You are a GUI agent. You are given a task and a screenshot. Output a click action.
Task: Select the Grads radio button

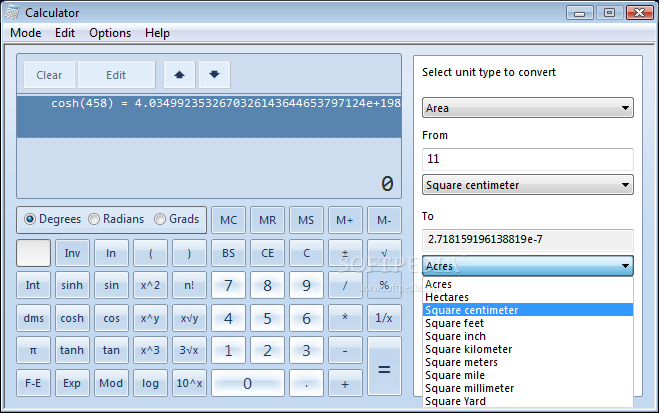(x=160, y=219)
